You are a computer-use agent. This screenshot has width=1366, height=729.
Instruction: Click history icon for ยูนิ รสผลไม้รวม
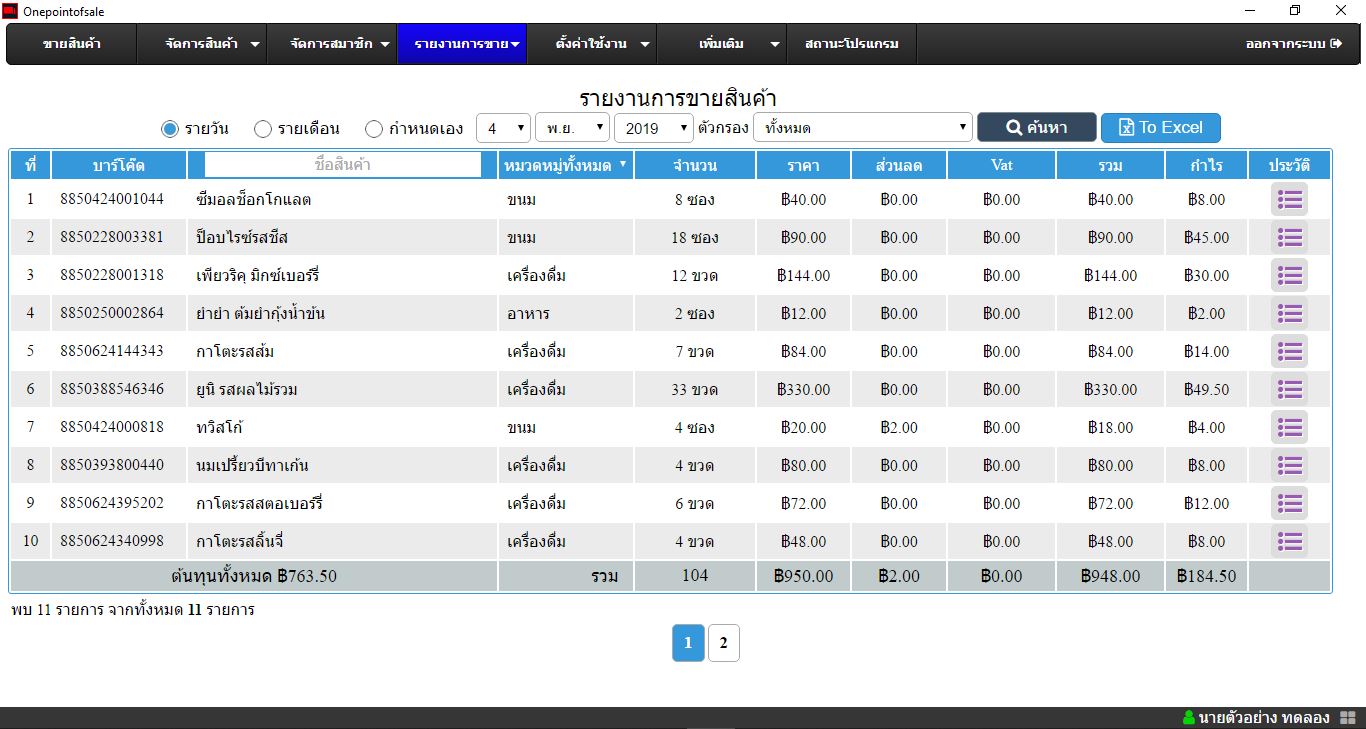(x=1289, y=389)
